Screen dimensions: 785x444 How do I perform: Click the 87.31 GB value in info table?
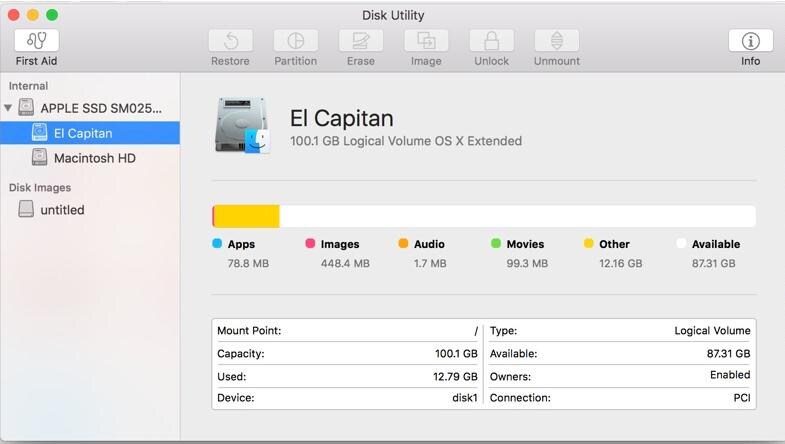pyautogui.click(x=728, y=353)
